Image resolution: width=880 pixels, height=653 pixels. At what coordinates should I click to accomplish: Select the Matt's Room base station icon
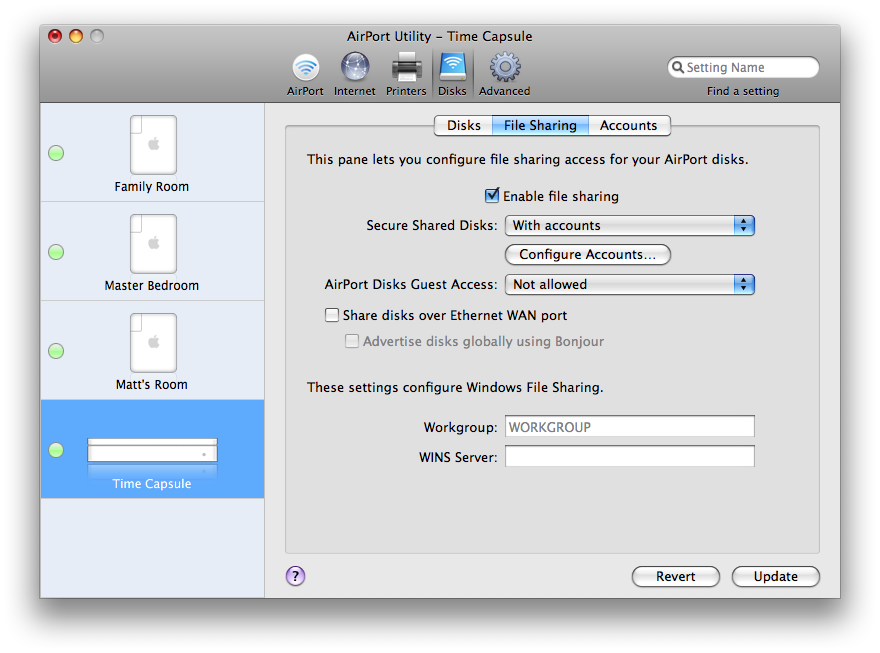153,343
